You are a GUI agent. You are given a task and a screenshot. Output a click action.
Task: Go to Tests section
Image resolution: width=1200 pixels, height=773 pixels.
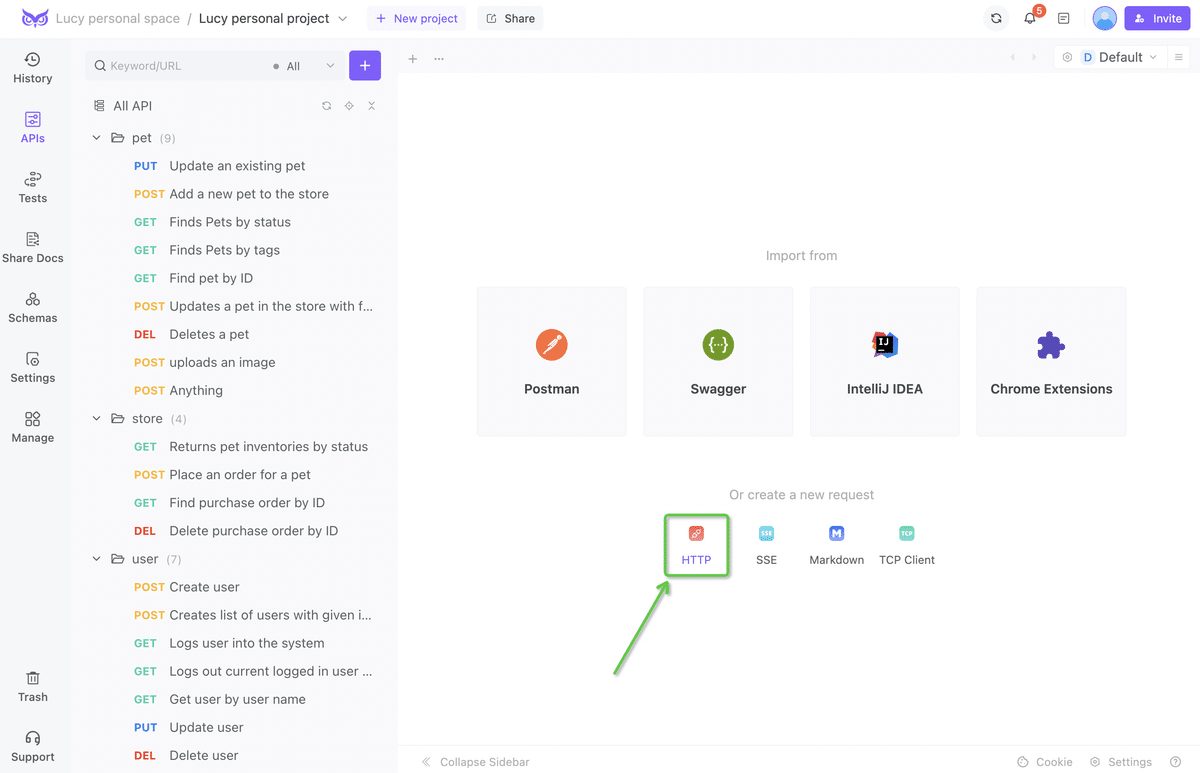[x=33, y=188]
